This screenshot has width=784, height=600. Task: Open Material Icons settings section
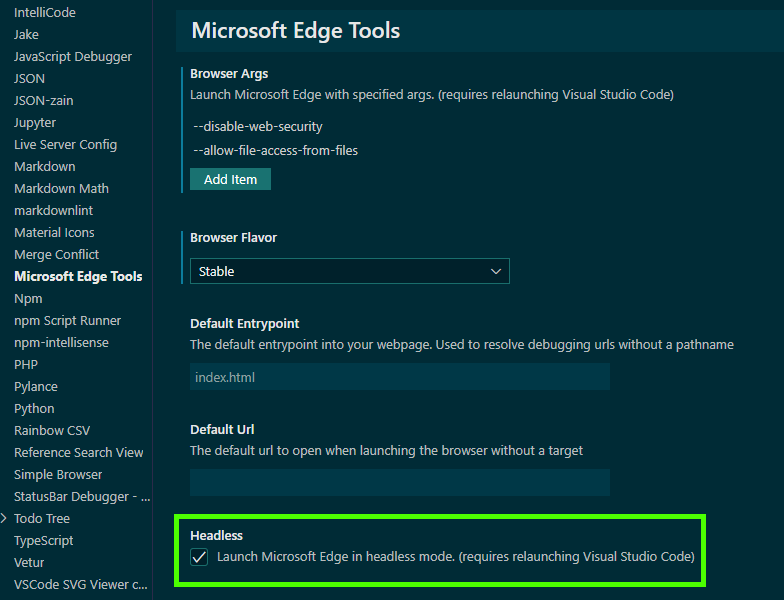coord(54,232)
